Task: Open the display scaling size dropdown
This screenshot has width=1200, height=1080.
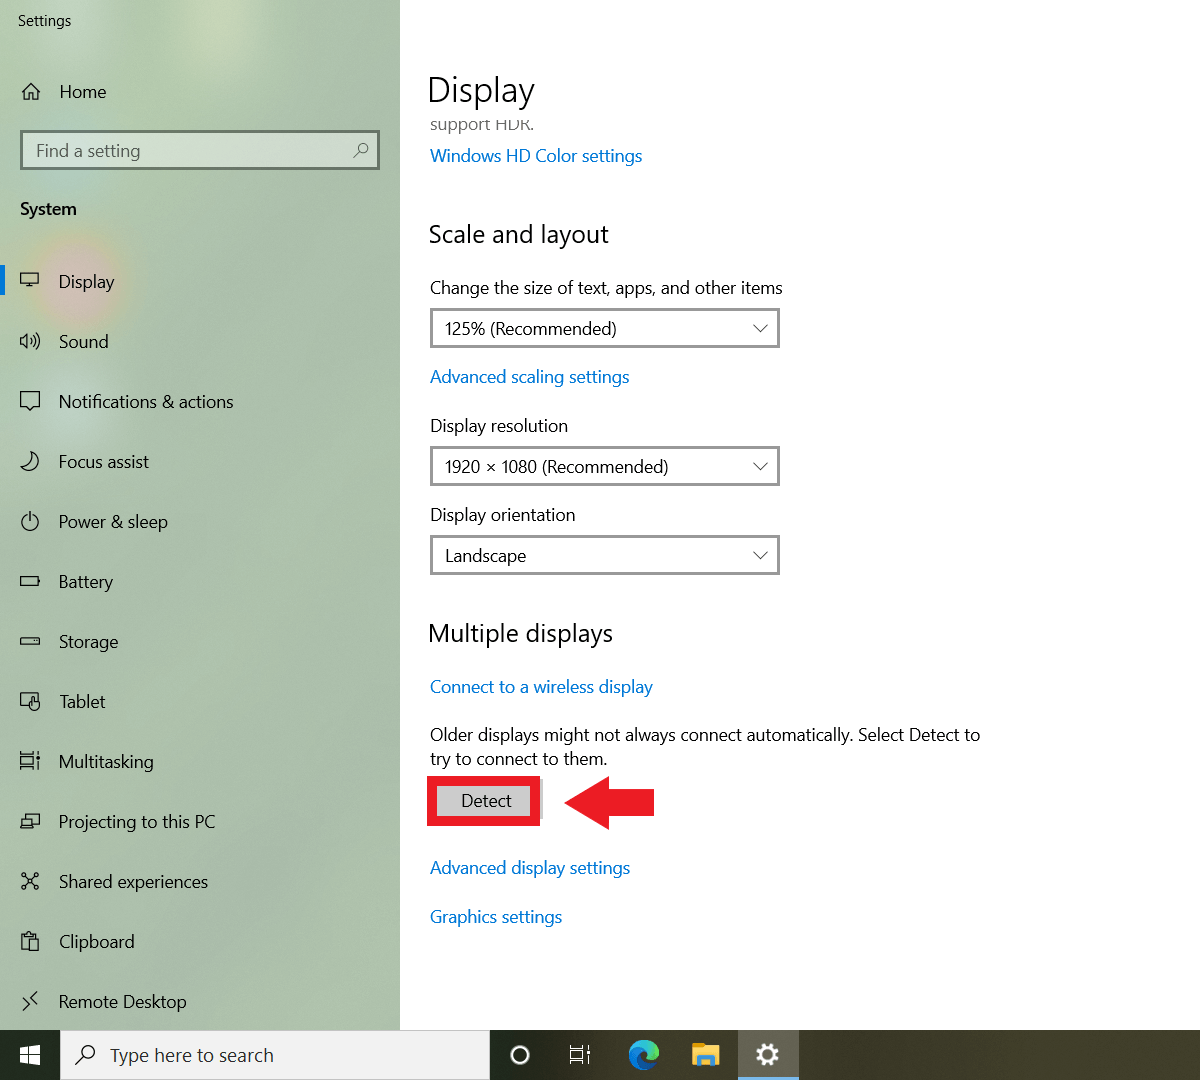Action: coord(604,328)
